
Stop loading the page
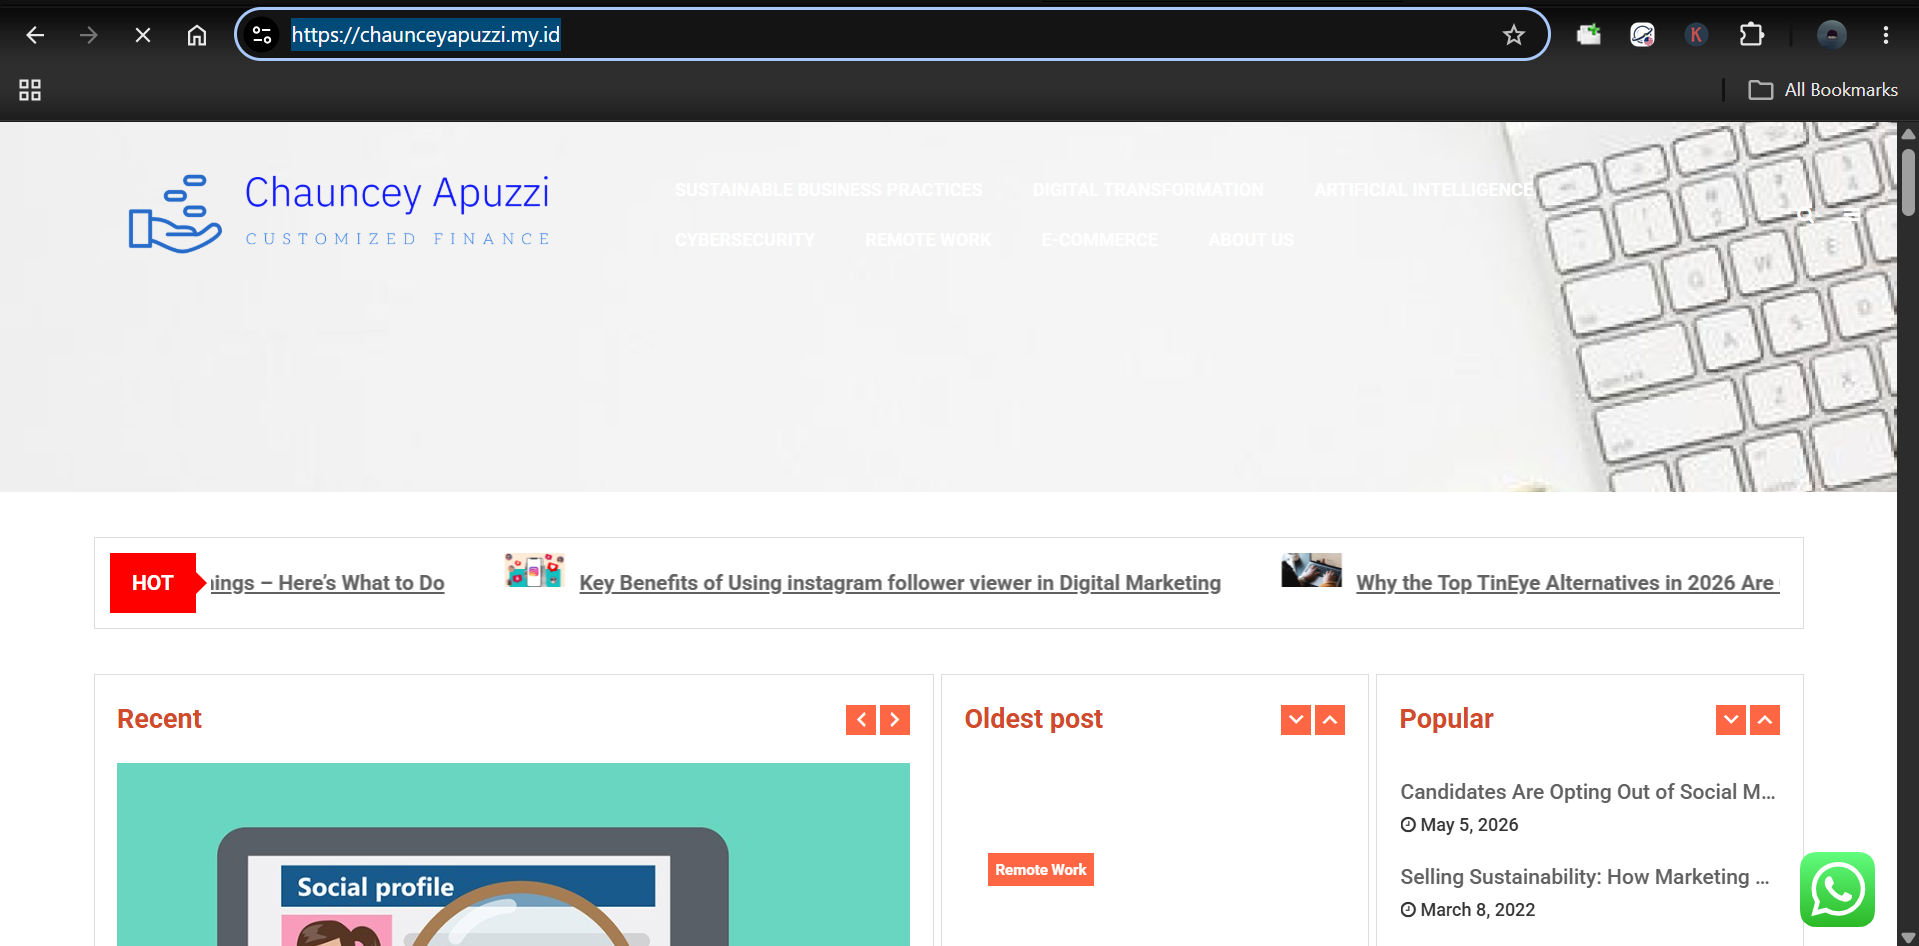(143, 35)
